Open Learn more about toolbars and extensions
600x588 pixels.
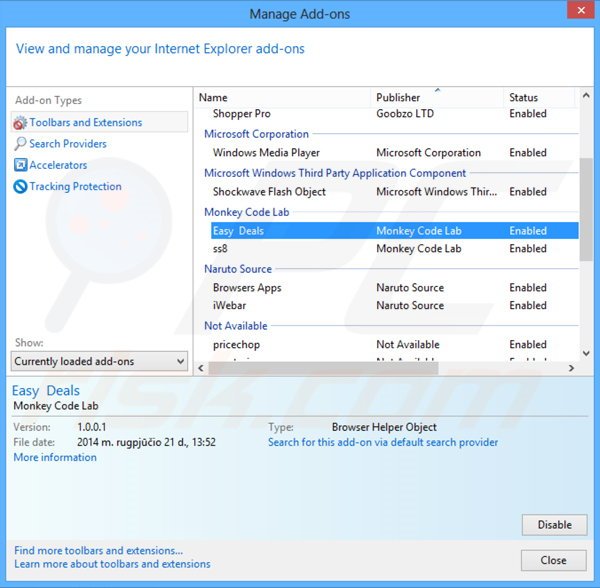pos(112,564)
